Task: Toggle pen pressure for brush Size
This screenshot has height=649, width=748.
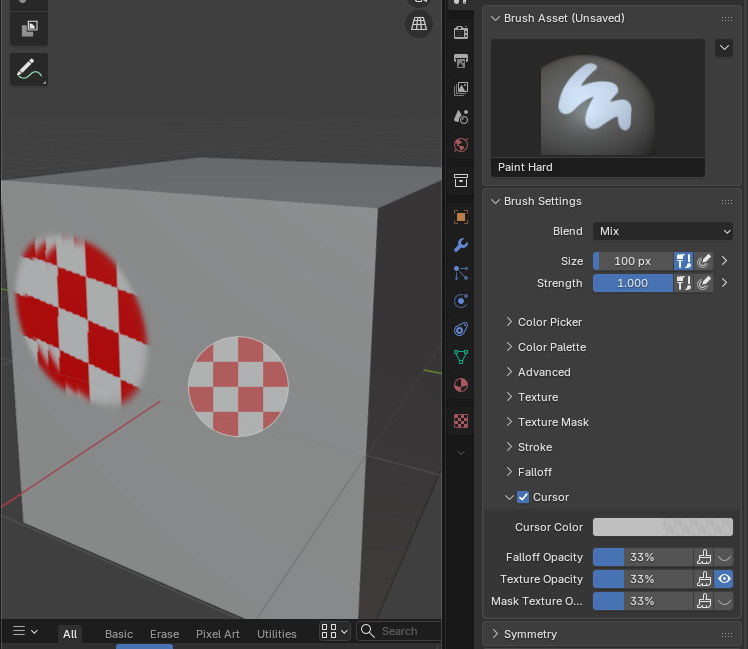Action: point(704,261)
